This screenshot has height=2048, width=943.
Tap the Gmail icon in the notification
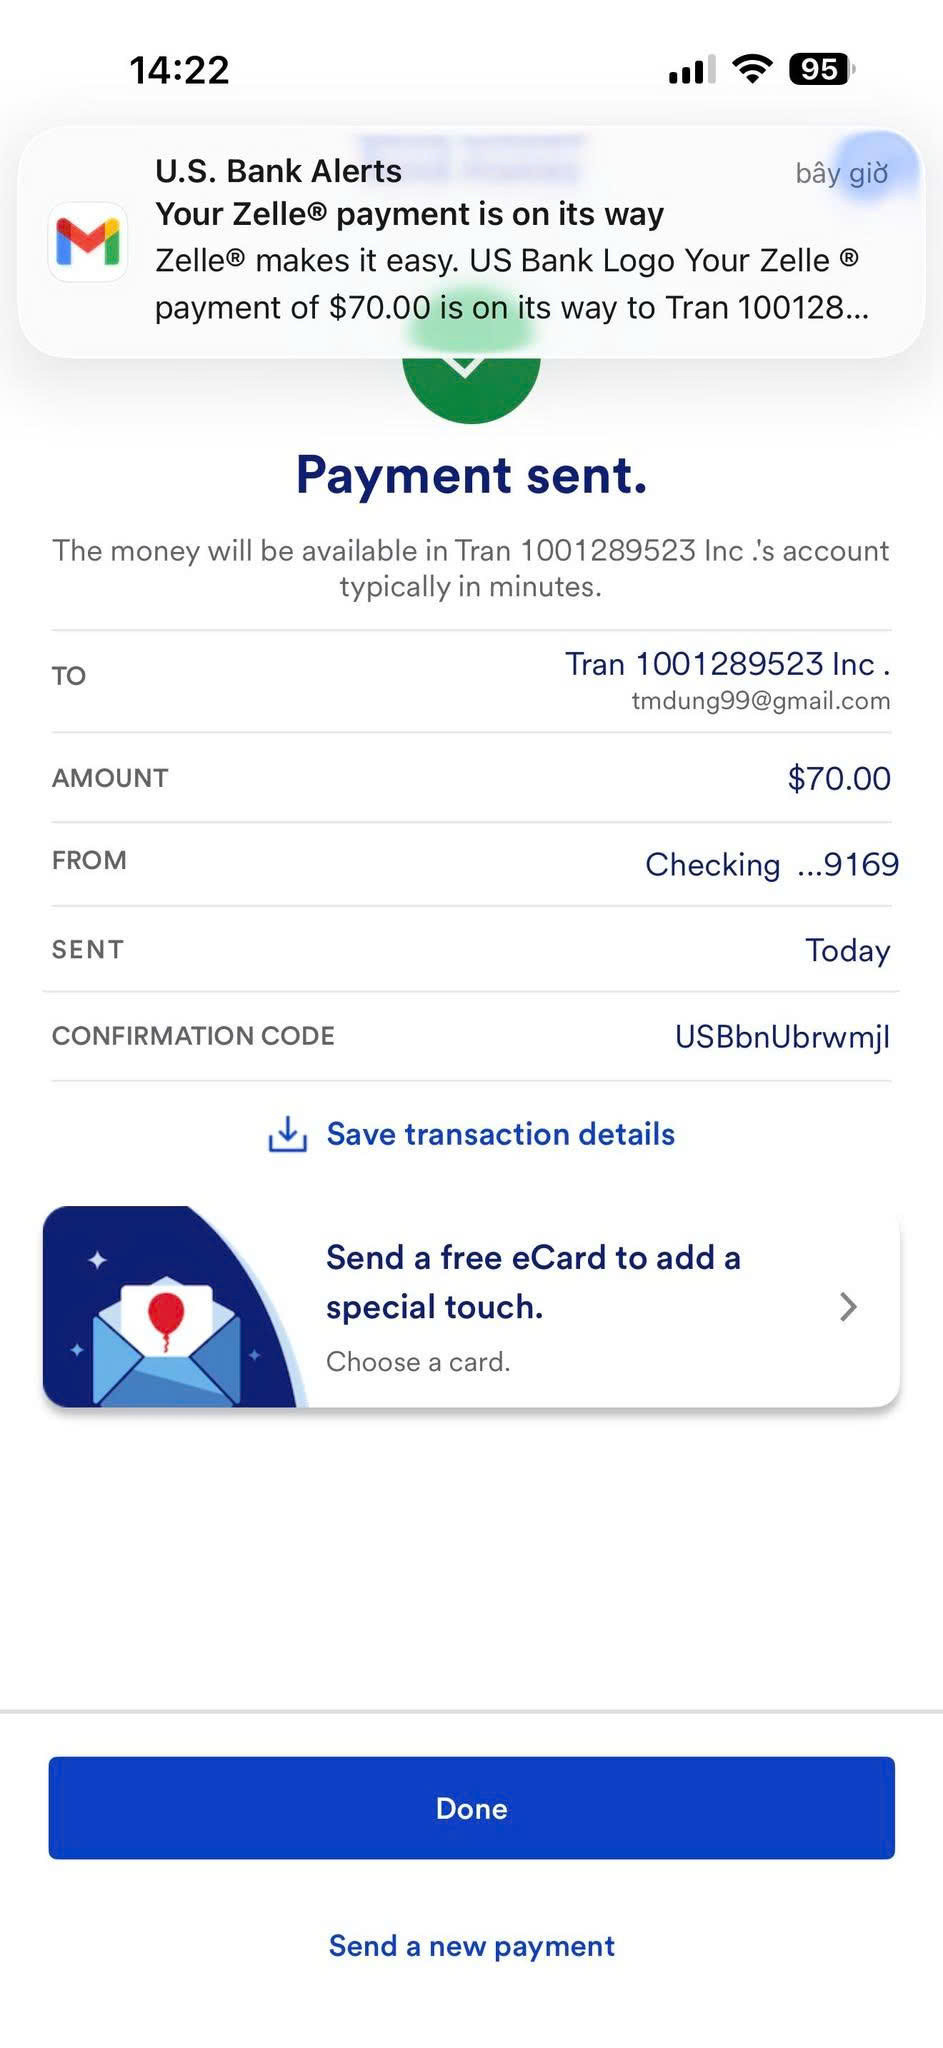click(x=88, y=241)
